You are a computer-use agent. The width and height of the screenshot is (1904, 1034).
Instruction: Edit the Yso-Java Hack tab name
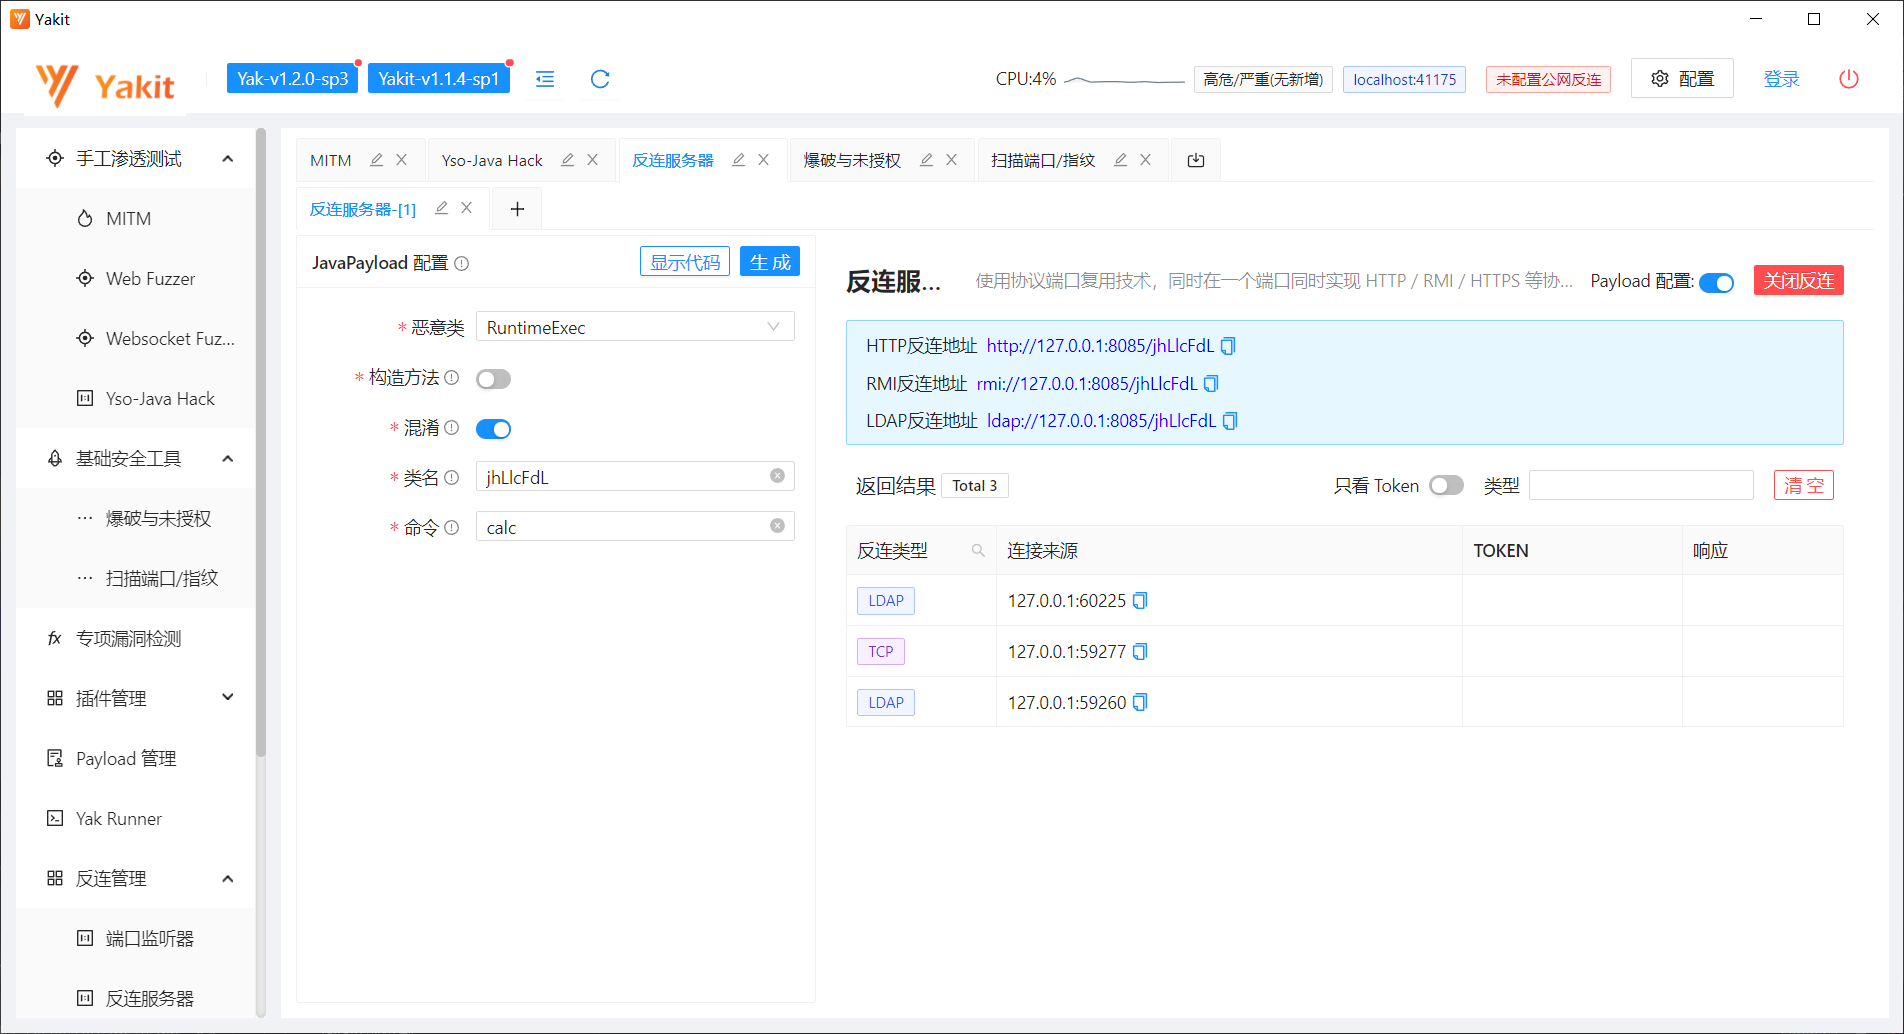567,160
